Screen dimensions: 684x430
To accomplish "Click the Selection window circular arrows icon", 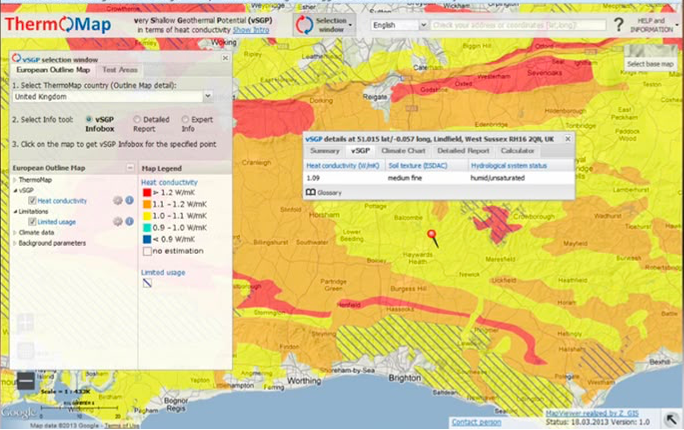I will 304,25.
